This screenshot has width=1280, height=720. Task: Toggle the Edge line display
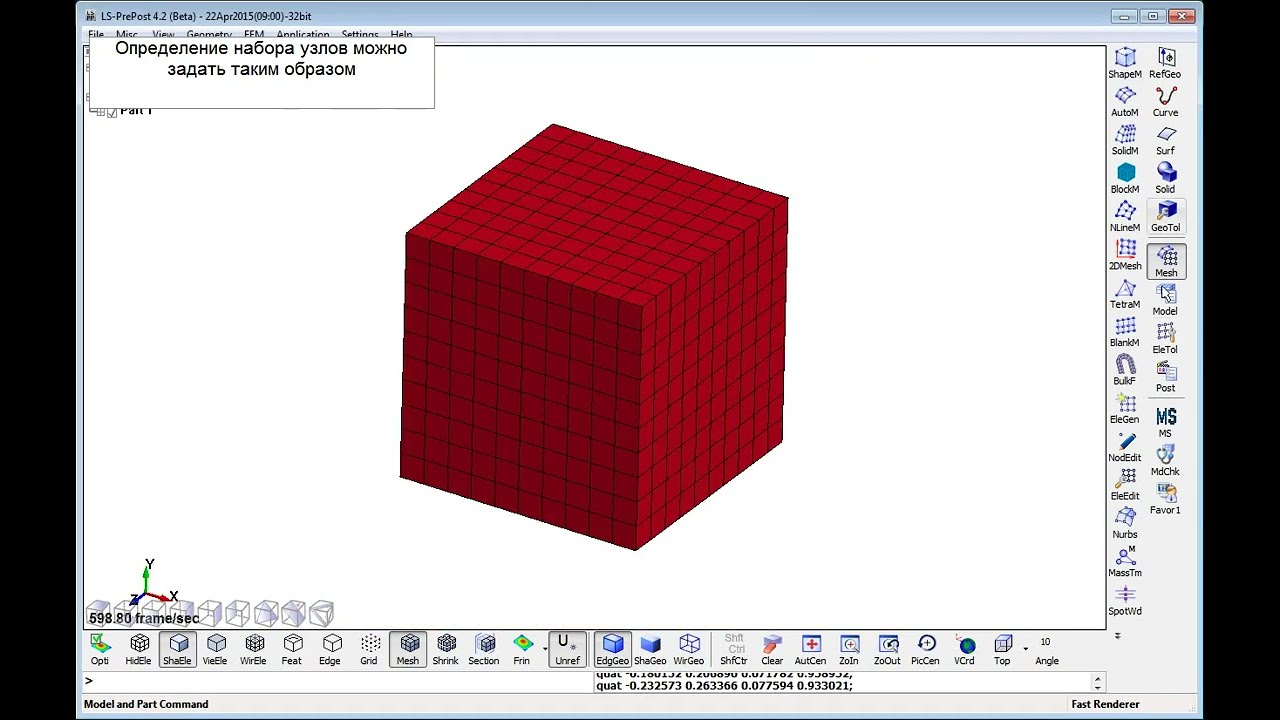pyautogui.click(x=330, y=650)
